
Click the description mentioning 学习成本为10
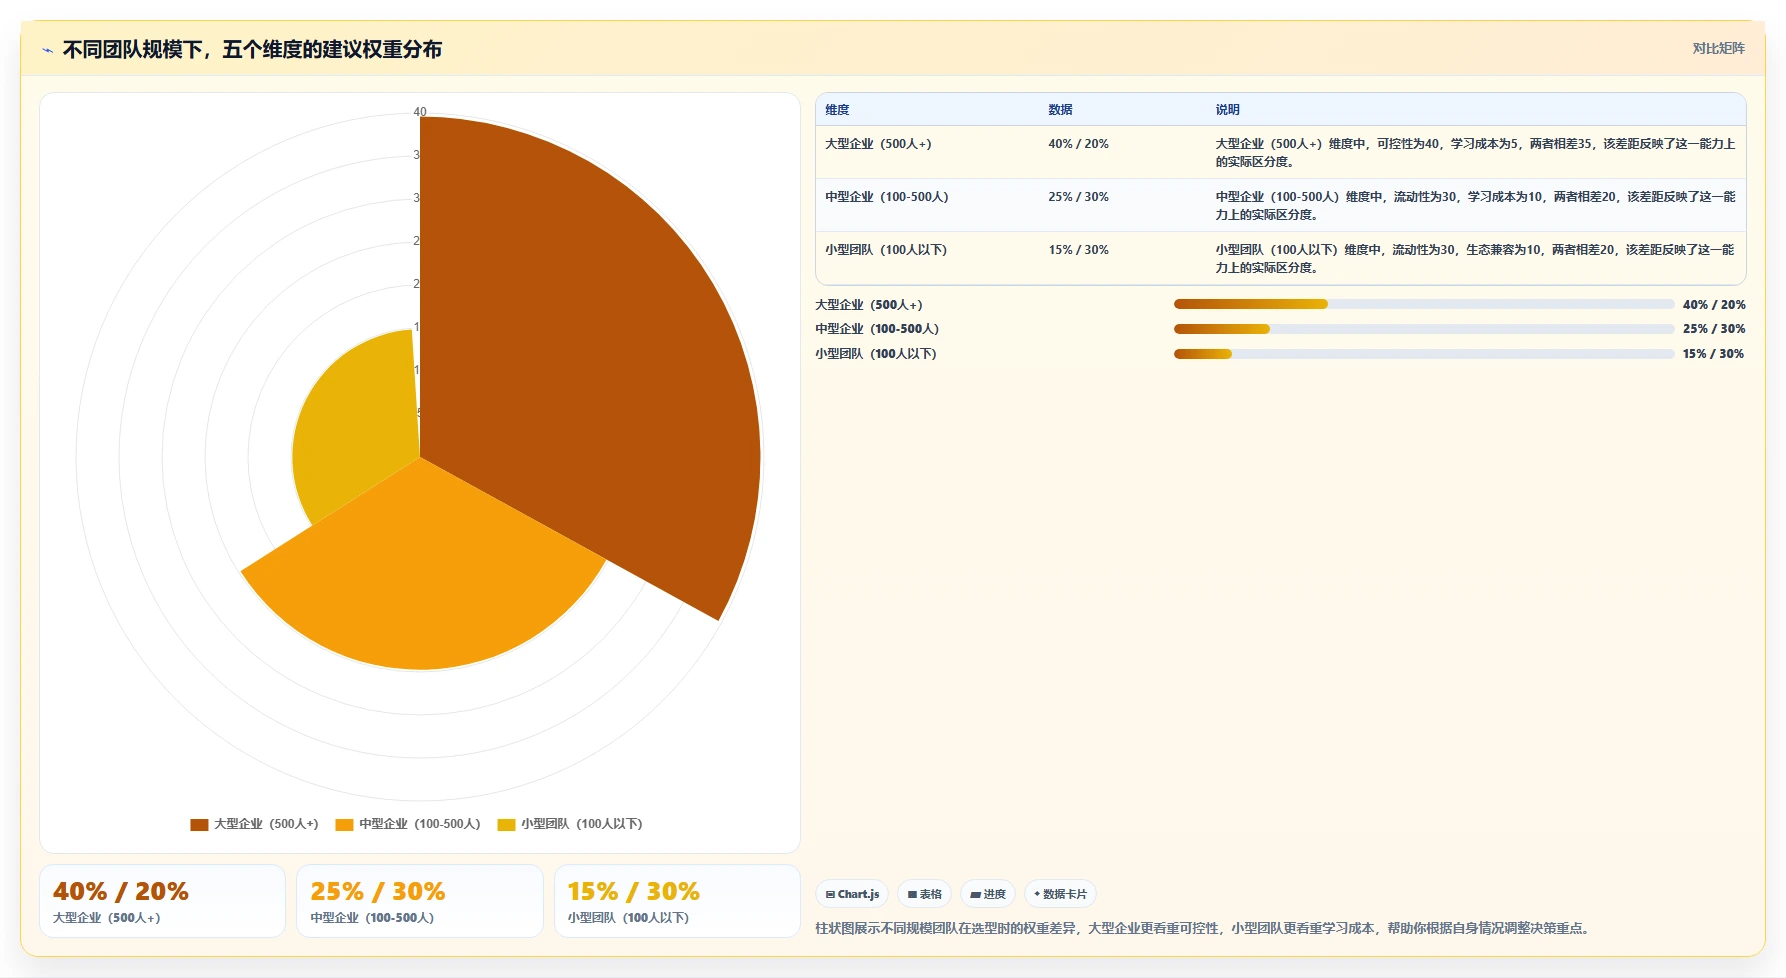1475,206
